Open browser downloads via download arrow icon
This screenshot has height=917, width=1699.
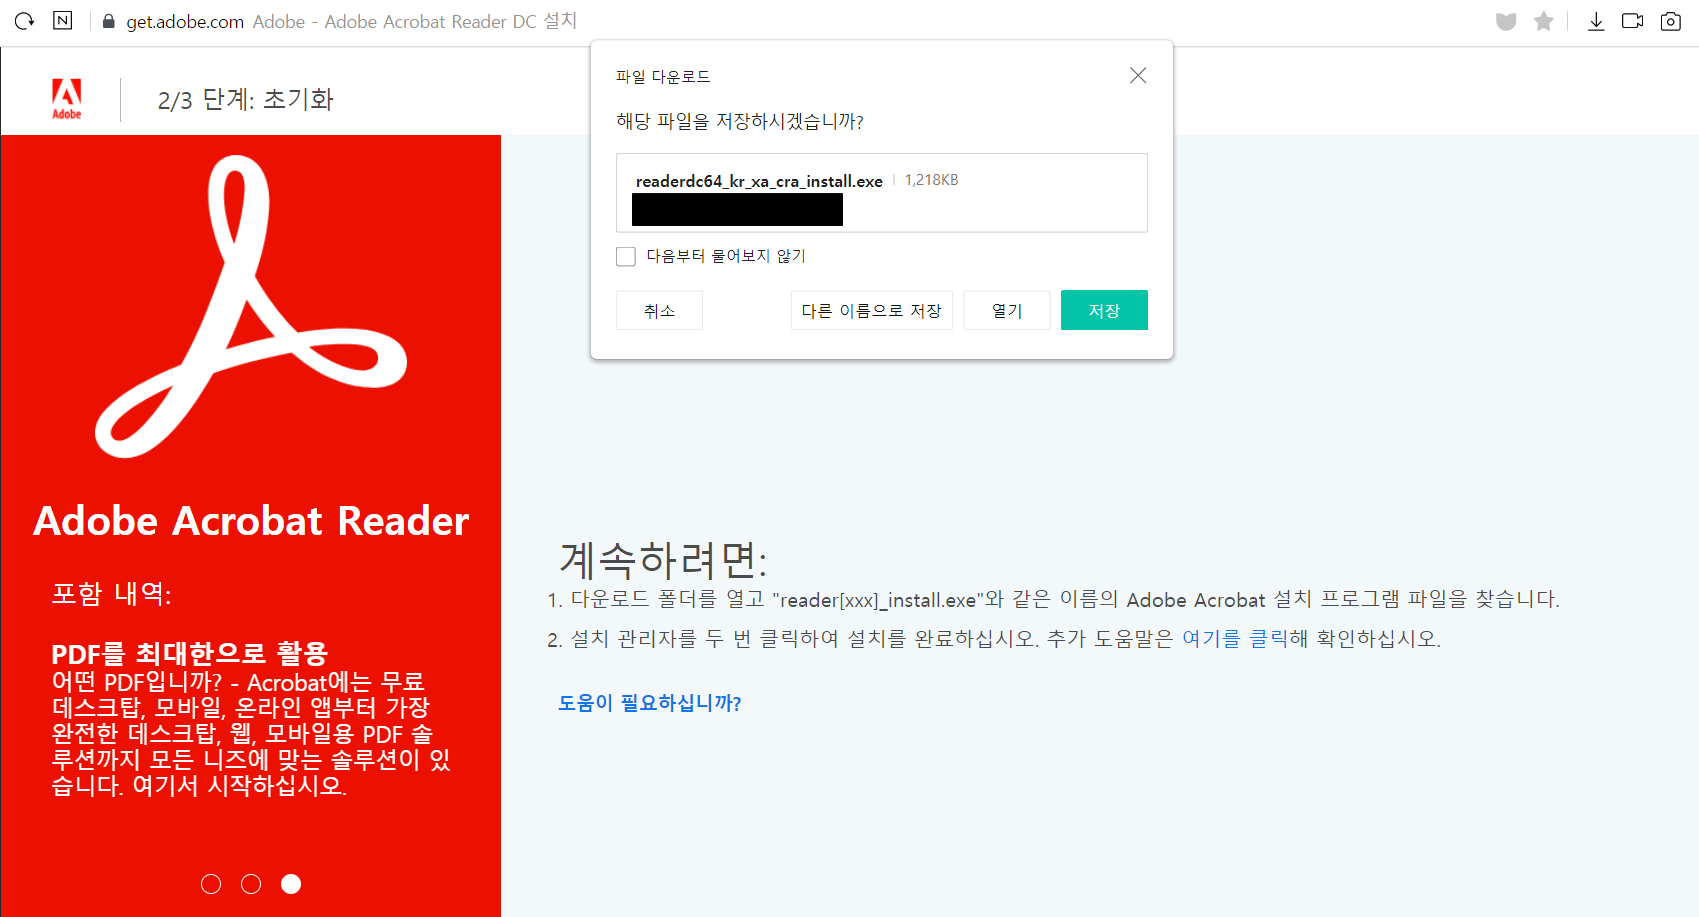tap(1596, 21)
